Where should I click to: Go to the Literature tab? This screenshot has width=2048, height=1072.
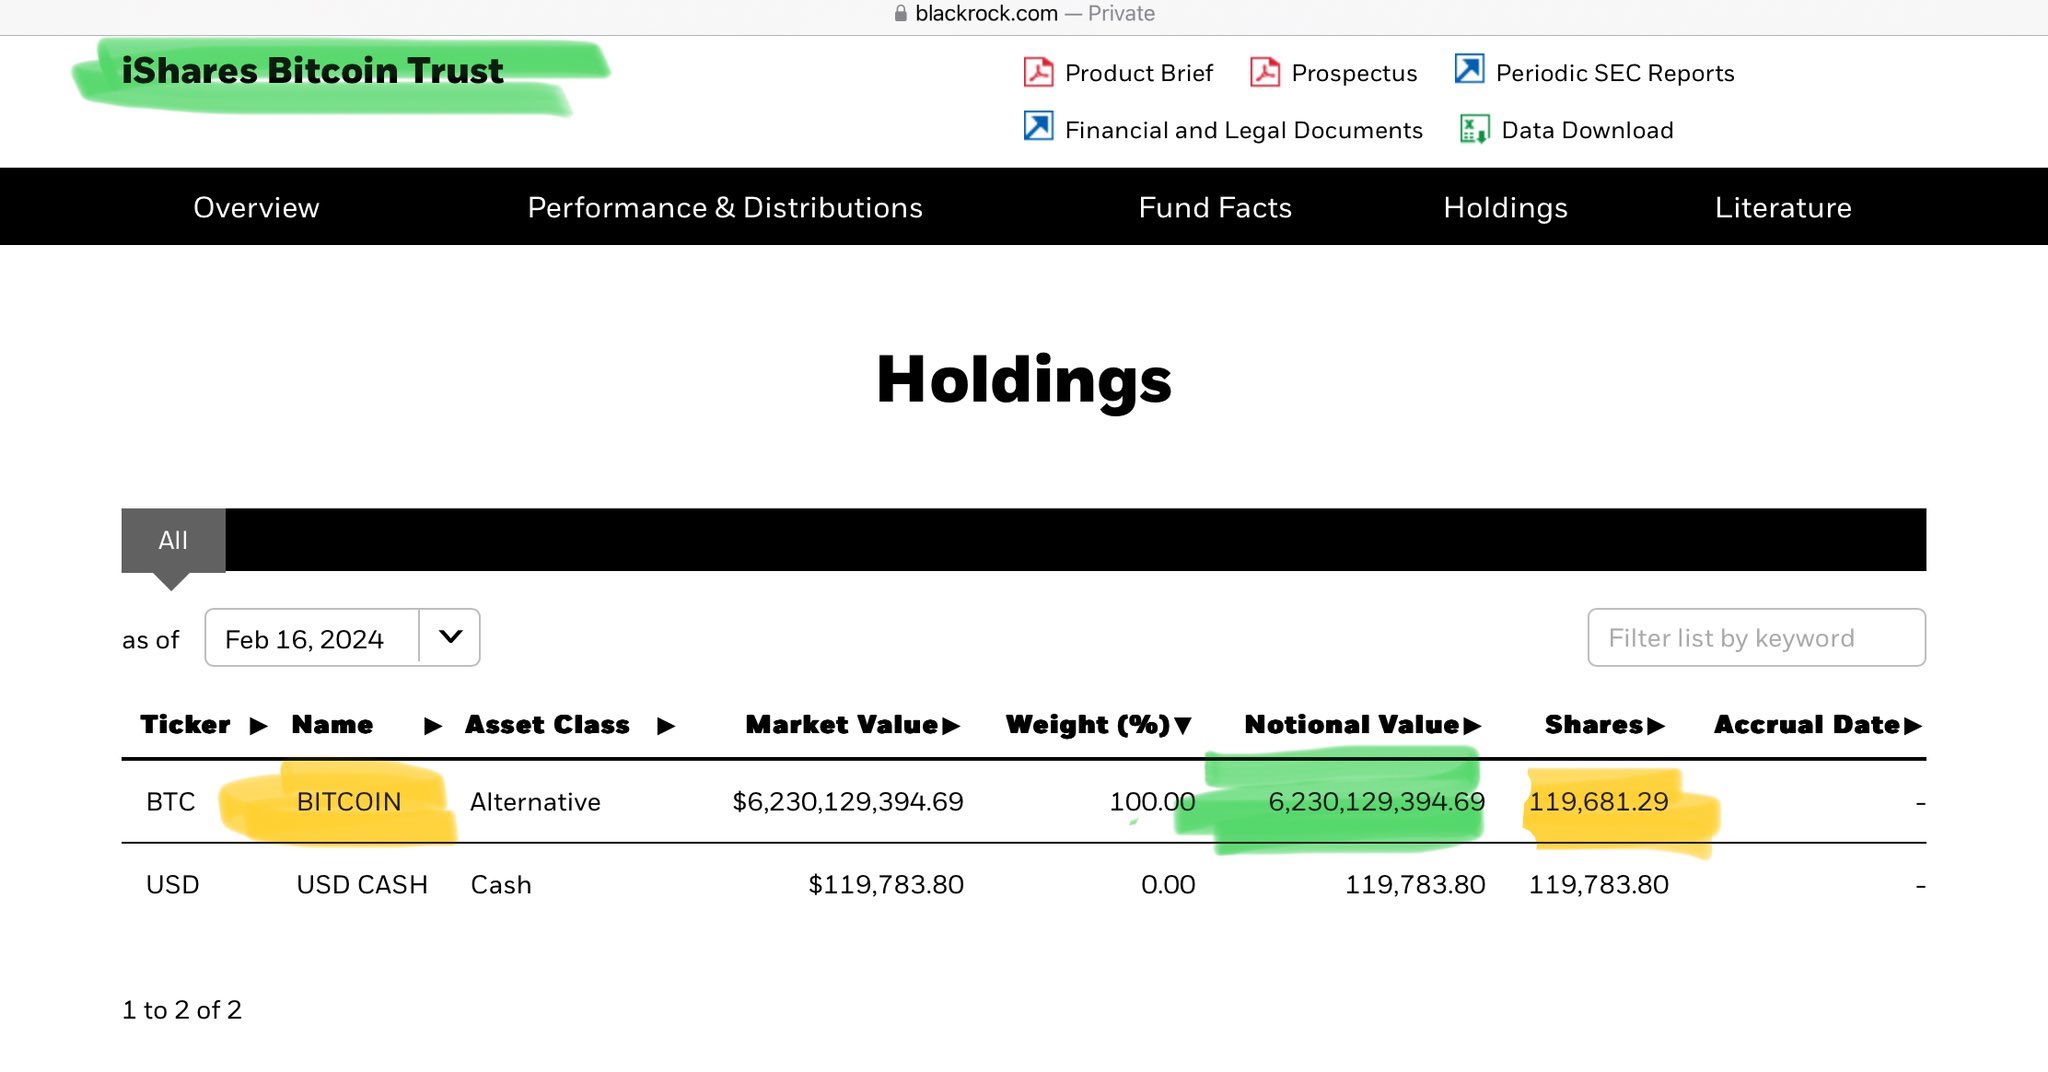coord(1783,207)
